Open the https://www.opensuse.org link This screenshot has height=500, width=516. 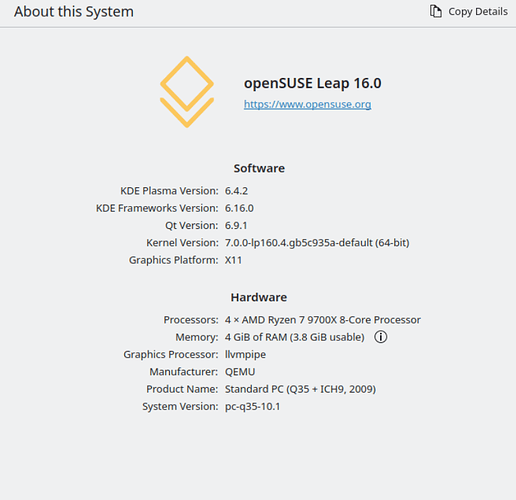(x=307, y=104)
